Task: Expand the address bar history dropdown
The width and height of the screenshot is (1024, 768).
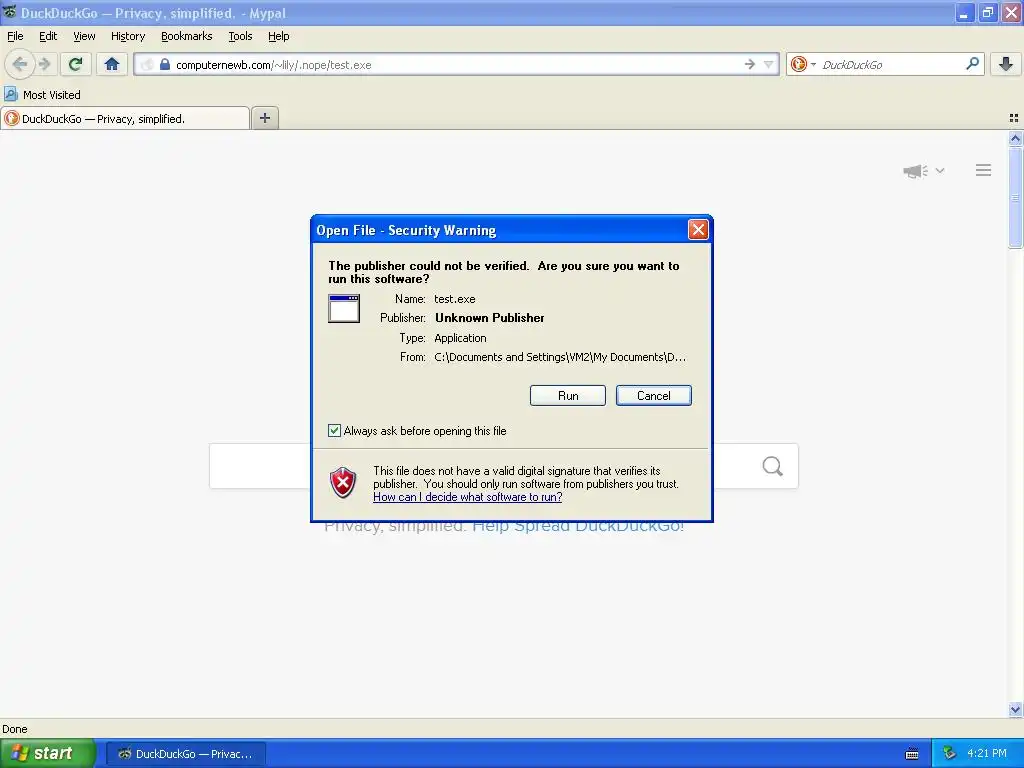Action: [x=769, y=64]
